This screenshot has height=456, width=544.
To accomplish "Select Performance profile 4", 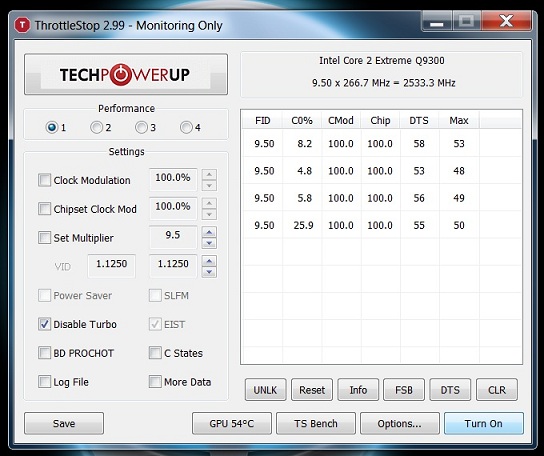I will pyautogui.click(x=186, y=127).
